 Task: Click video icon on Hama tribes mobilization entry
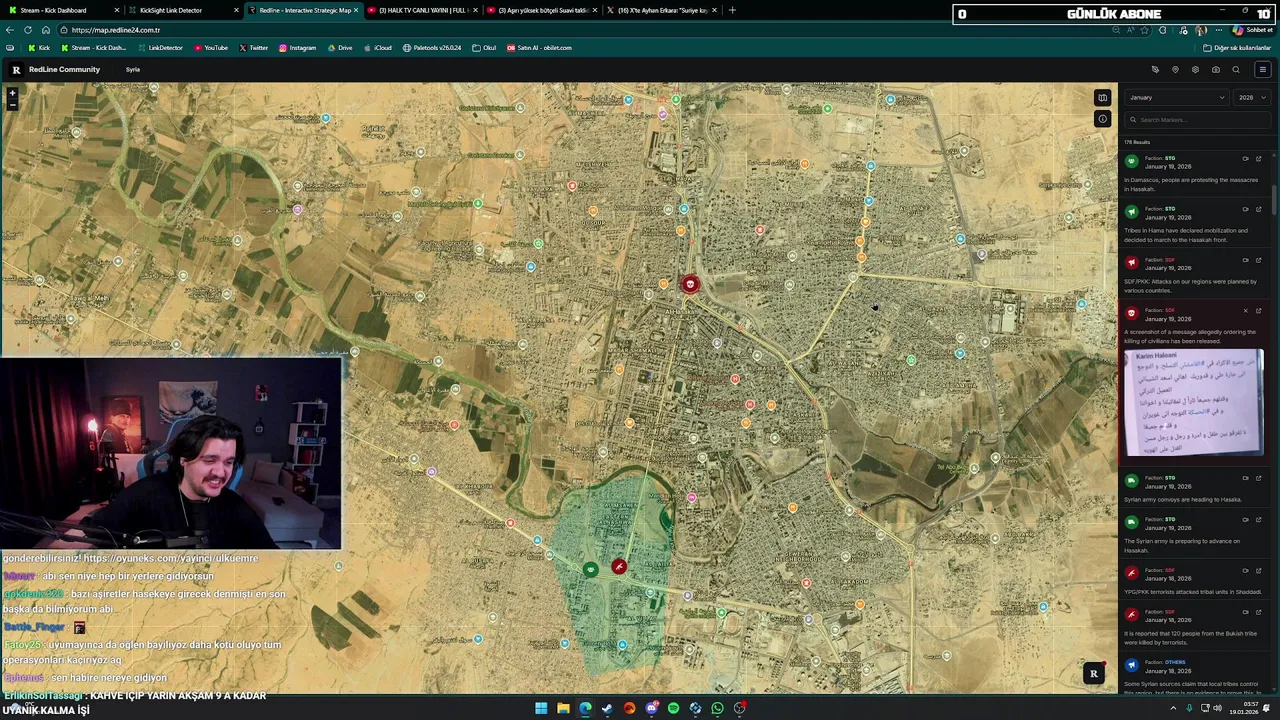(x=1245, y=210)
